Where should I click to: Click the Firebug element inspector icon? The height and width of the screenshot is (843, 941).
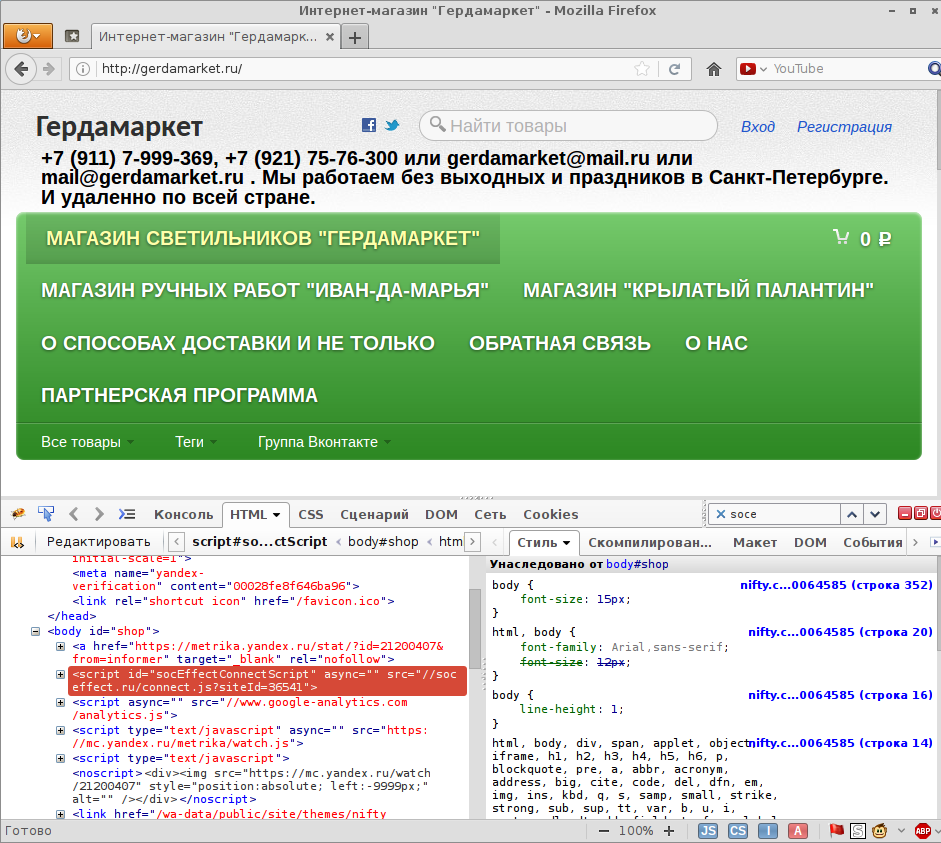click(46, 514)
